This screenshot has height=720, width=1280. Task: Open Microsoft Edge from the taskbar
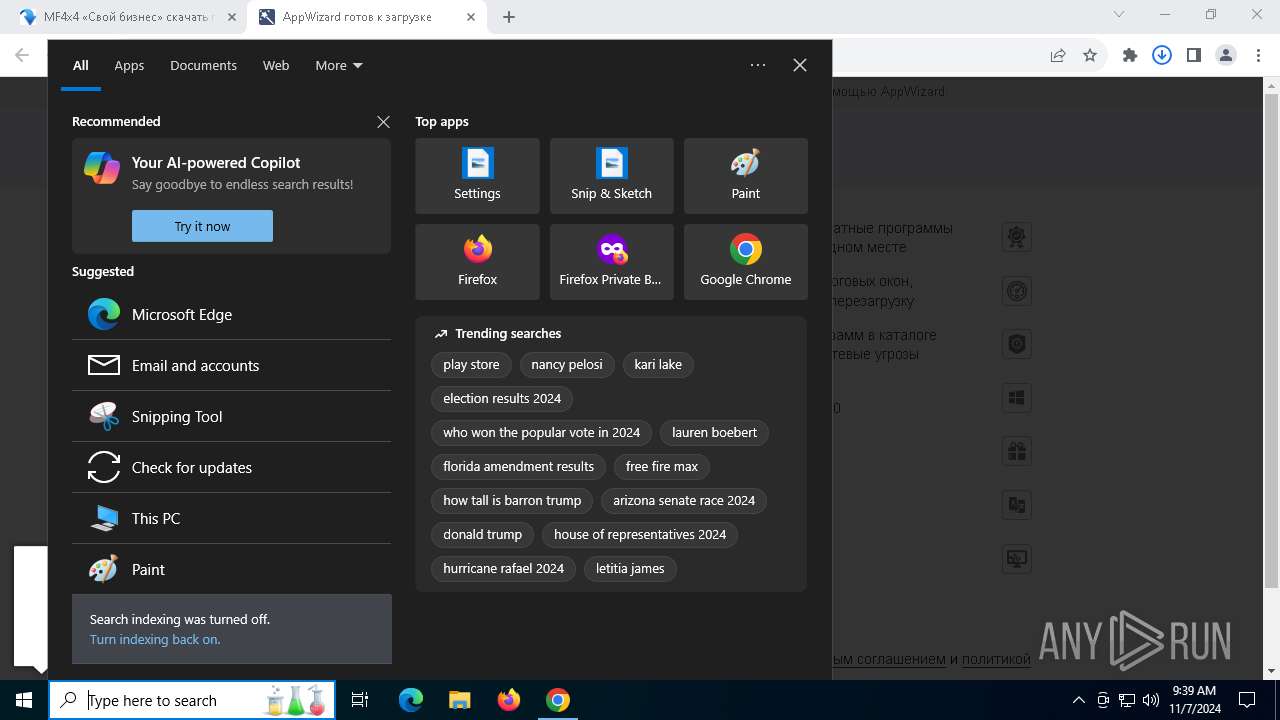411,700
